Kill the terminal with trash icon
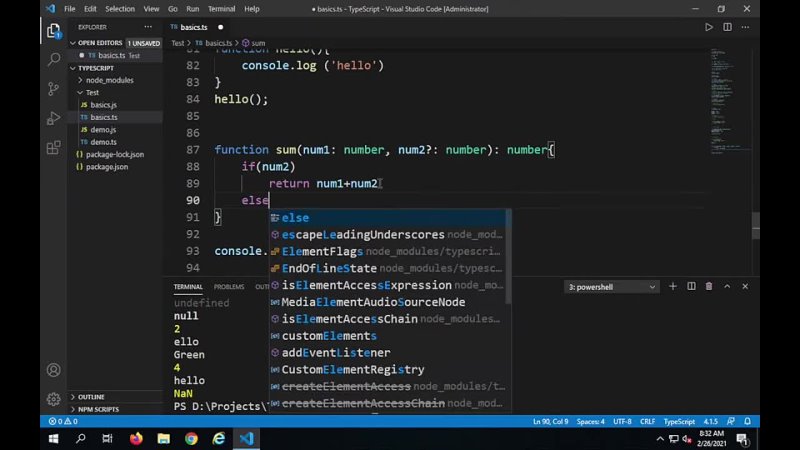The height and width of the screenshot is (450, 800). point(709,287)
